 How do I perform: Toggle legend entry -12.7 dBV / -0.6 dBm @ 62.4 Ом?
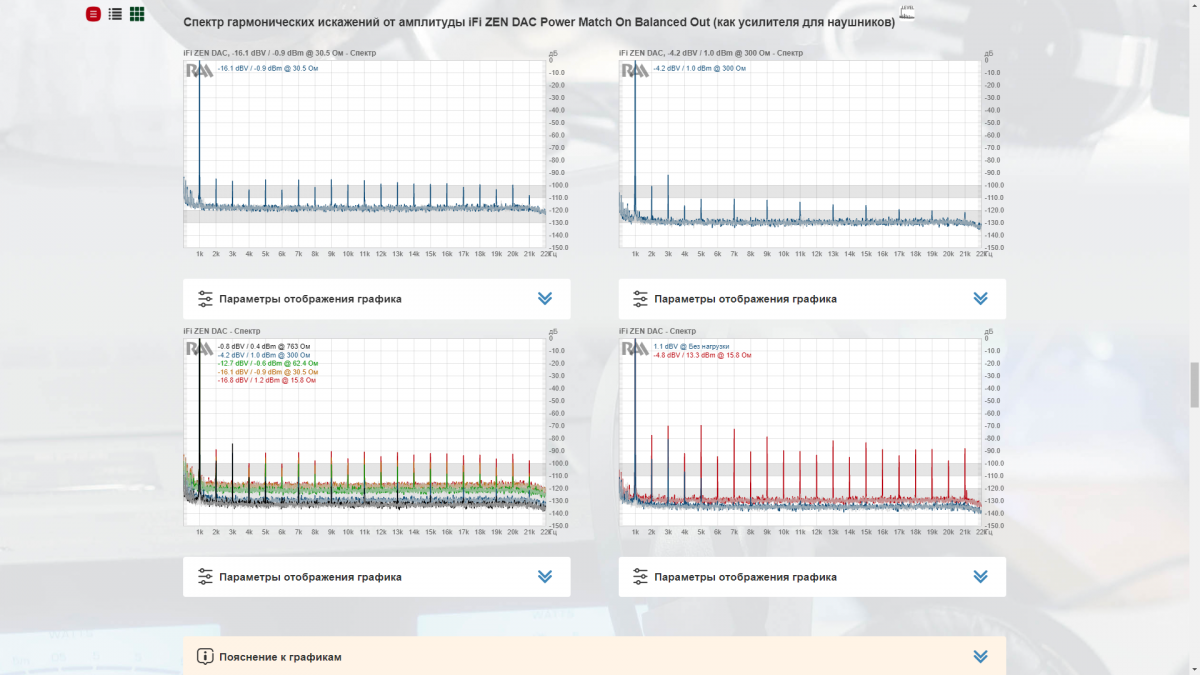tap(267, 363)
